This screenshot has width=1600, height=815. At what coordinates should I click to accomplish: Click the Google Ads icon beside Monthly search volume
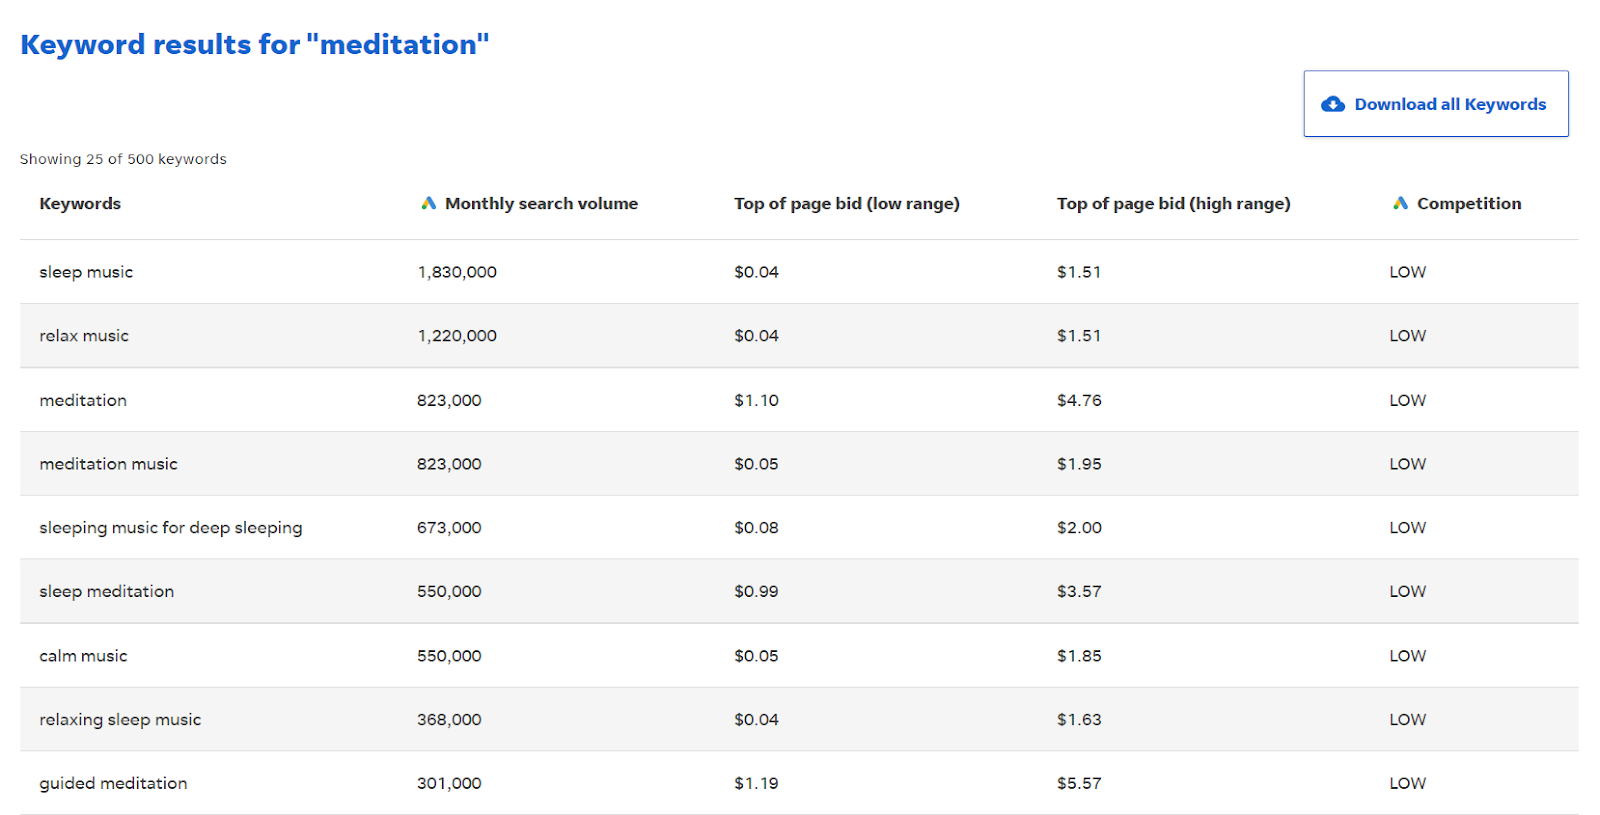(x=428, y=203)
